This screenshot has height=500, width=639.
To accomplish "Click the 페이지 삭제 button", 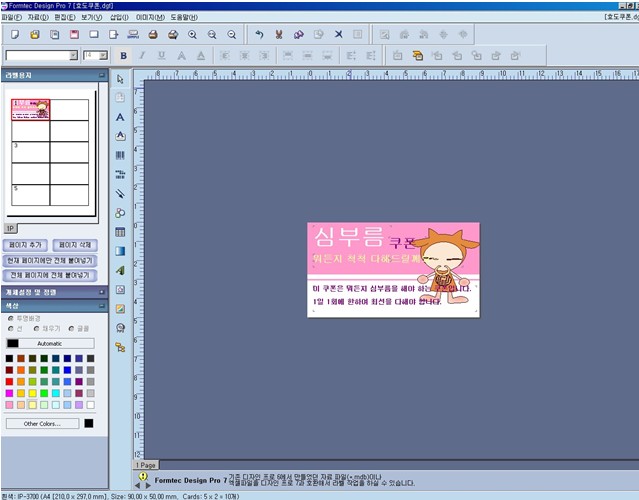I will pos(75,245).
